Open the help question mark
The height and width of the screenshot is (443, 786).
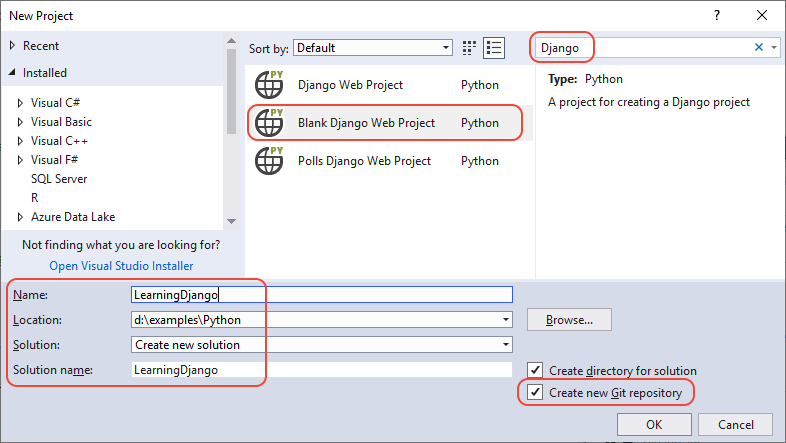click(716, 16)
